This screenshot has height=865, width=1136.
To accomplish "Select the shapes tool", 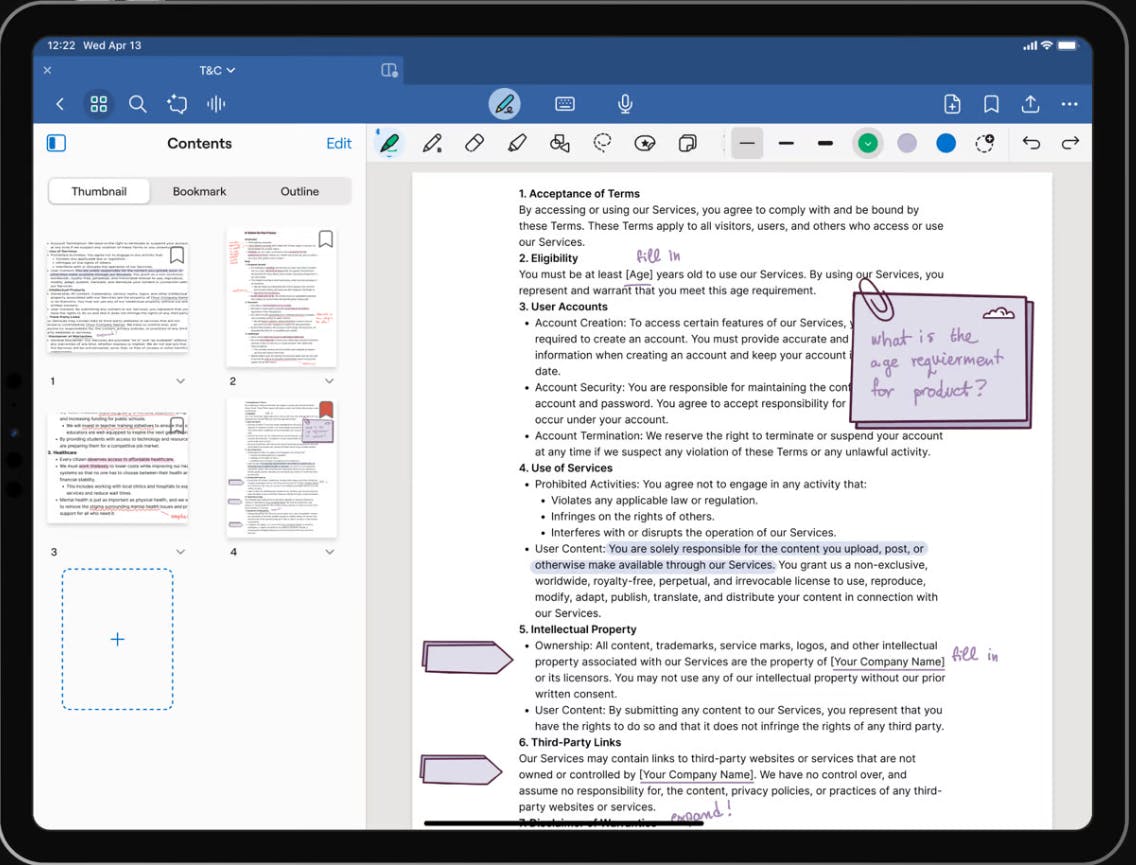I will pos(559,143).
